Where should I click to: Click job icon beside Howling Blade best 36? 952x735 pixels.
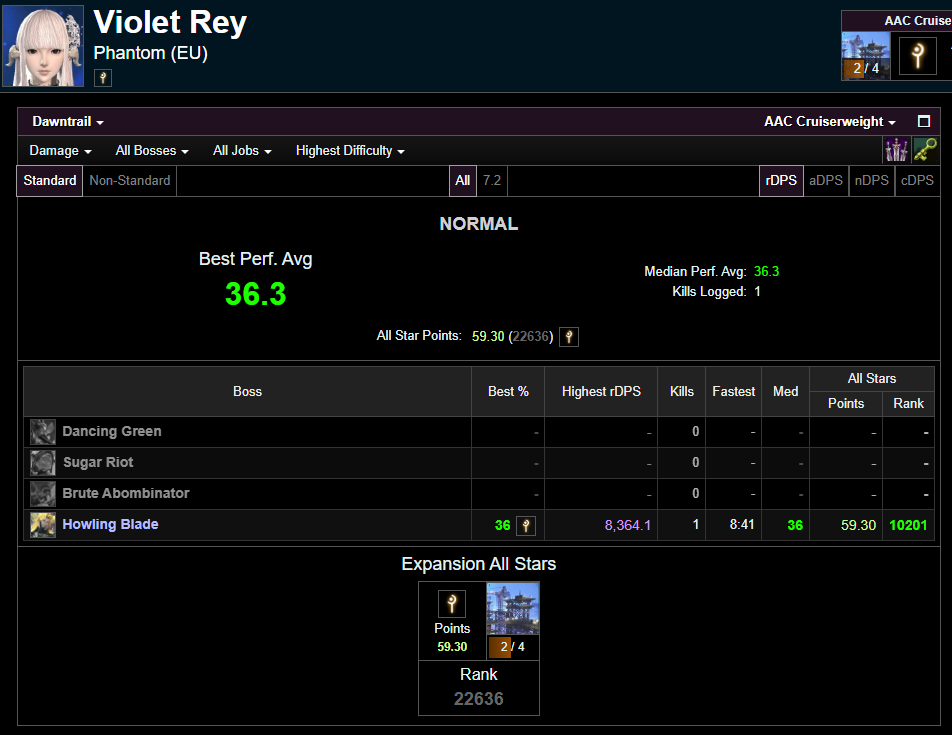tap(526, 526)
